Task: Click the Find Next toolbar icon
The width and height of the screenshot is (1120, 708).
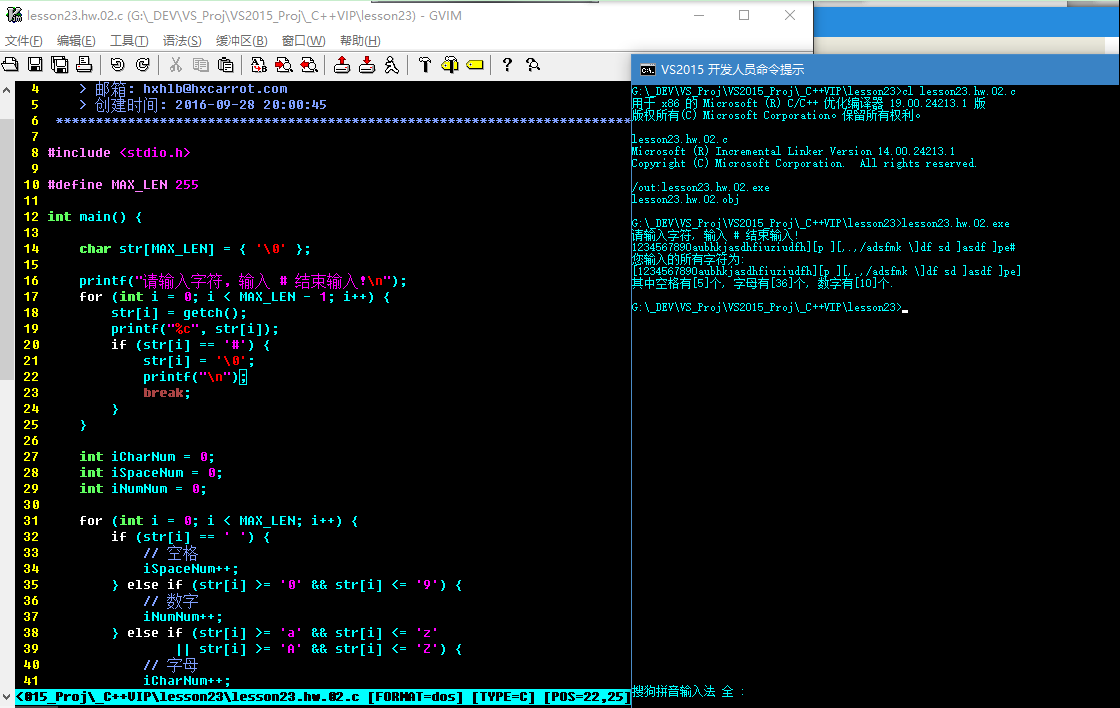Action: point(284,65)
